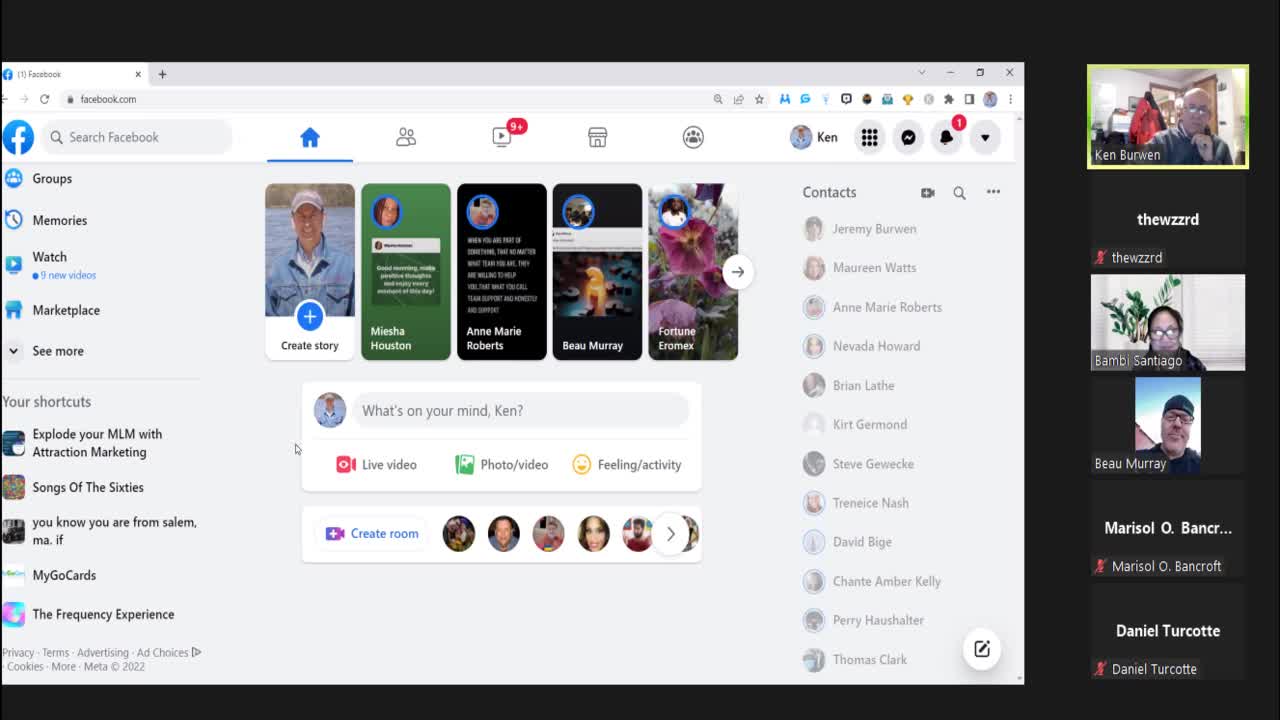Open Watch in left sidebar
This screenshot has width=1280, height=720.
click(x=50, y=265)
